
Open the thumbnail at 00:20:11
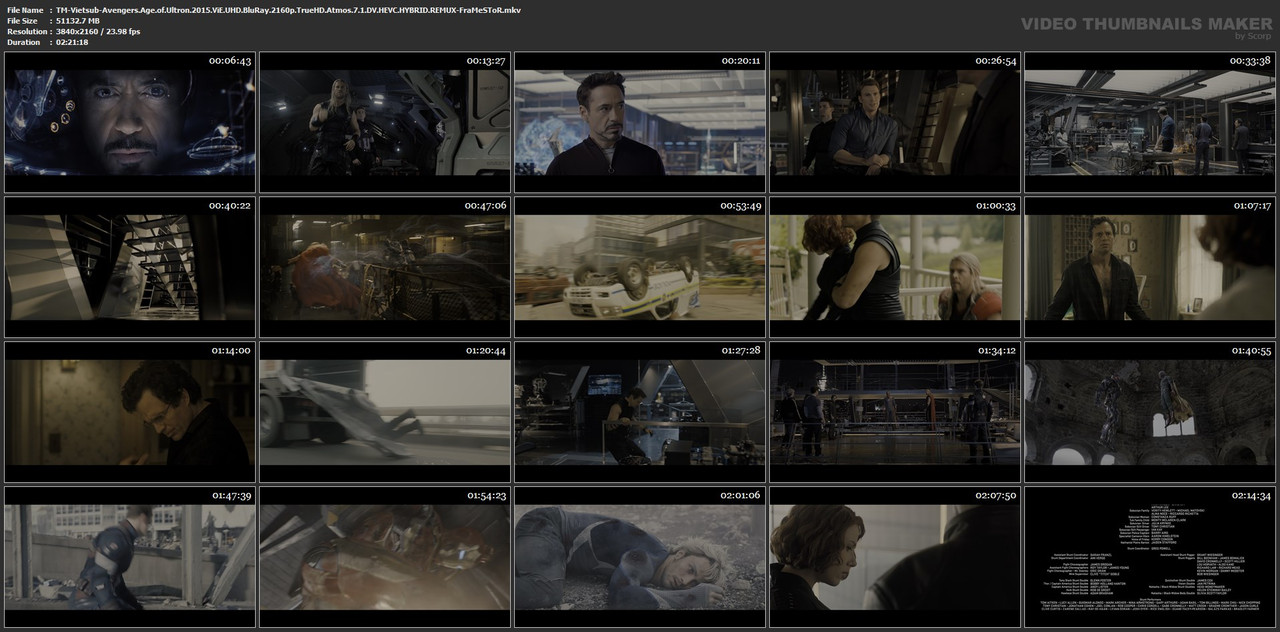point(640,122)
